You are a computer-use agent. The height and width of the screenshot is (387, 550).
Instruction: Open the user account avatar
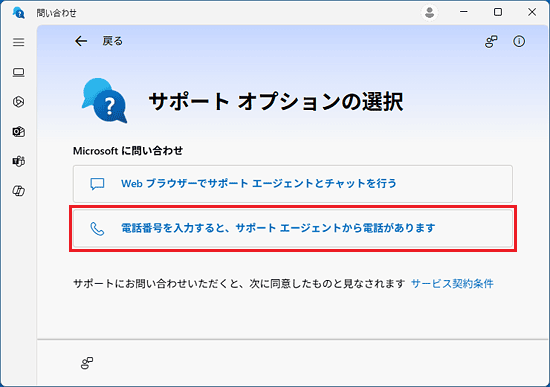[429, 13]
